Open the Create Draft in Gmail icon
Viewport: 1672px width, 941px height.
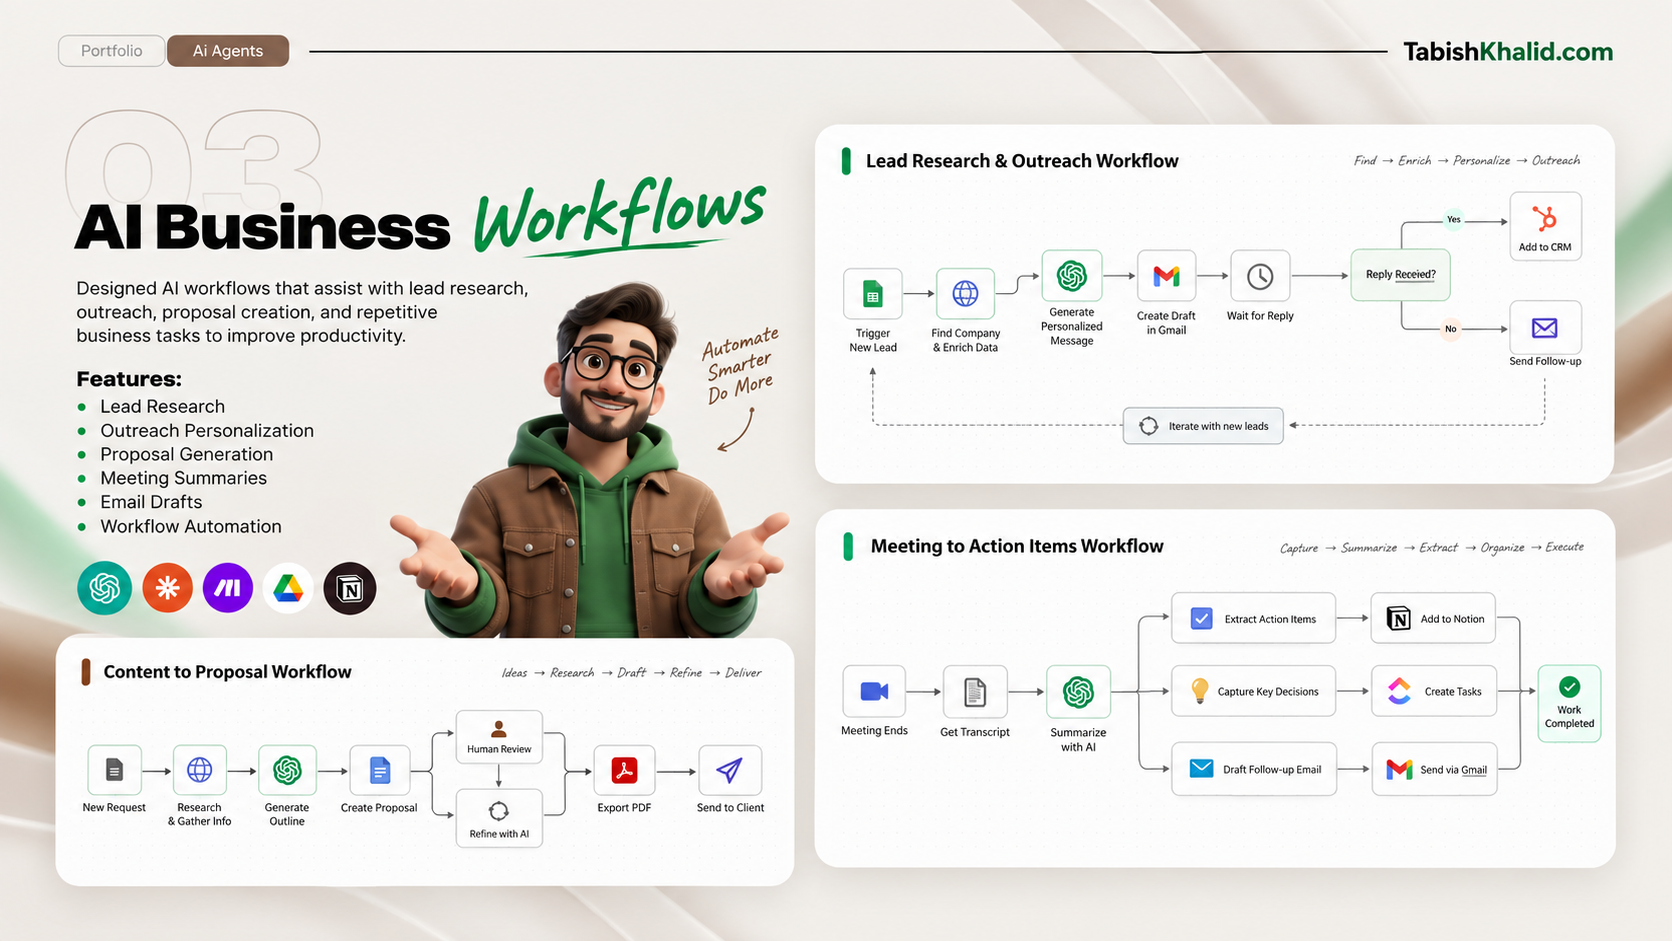1166,276
